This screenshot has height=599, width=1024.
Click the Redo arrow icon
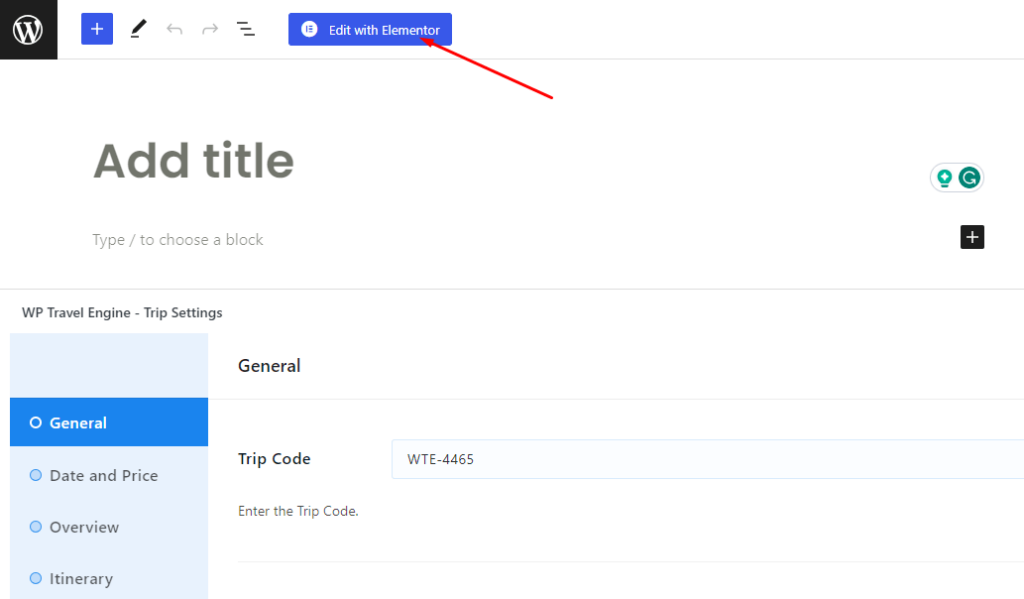pos(210,28)
